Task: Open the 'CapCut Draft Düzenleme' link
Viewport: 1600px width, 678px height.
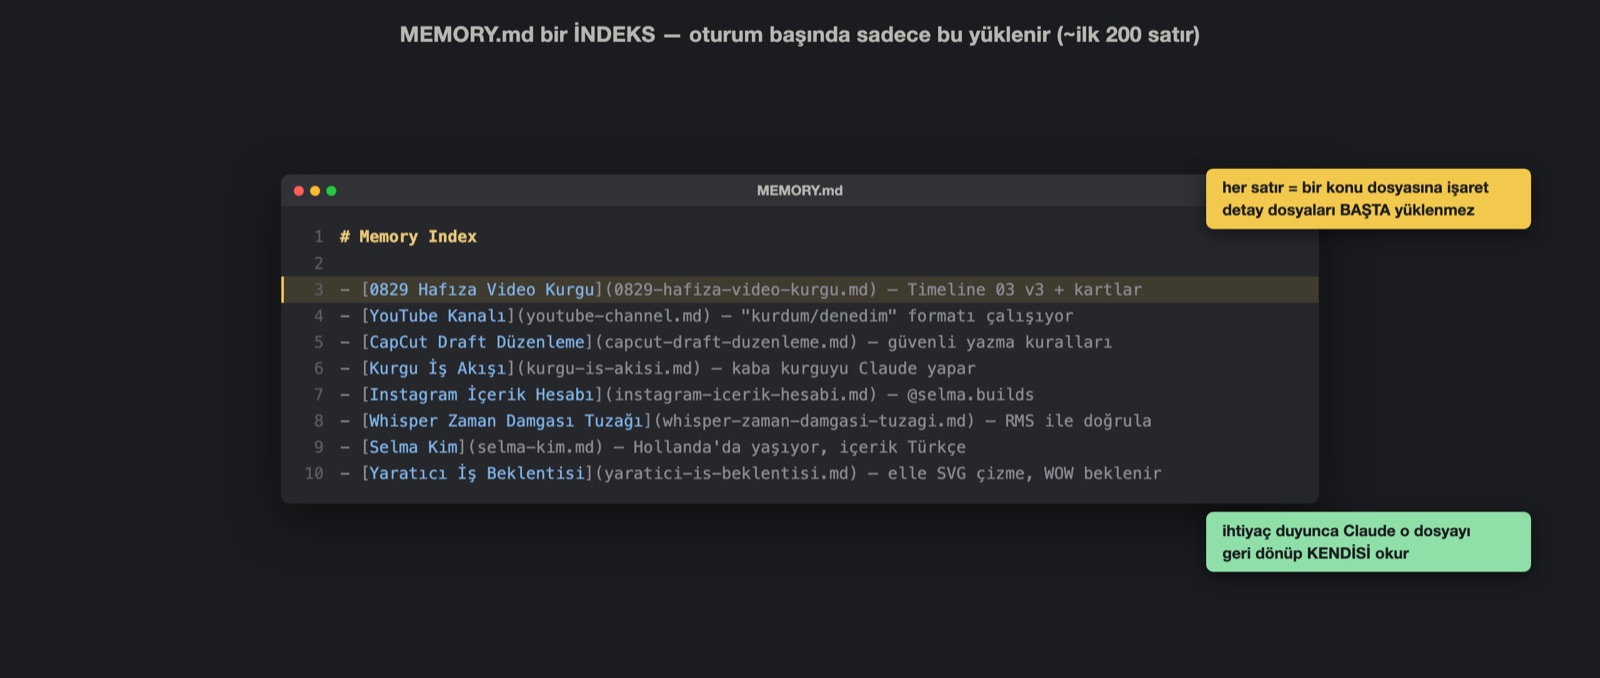Action: tap(477, 342)
